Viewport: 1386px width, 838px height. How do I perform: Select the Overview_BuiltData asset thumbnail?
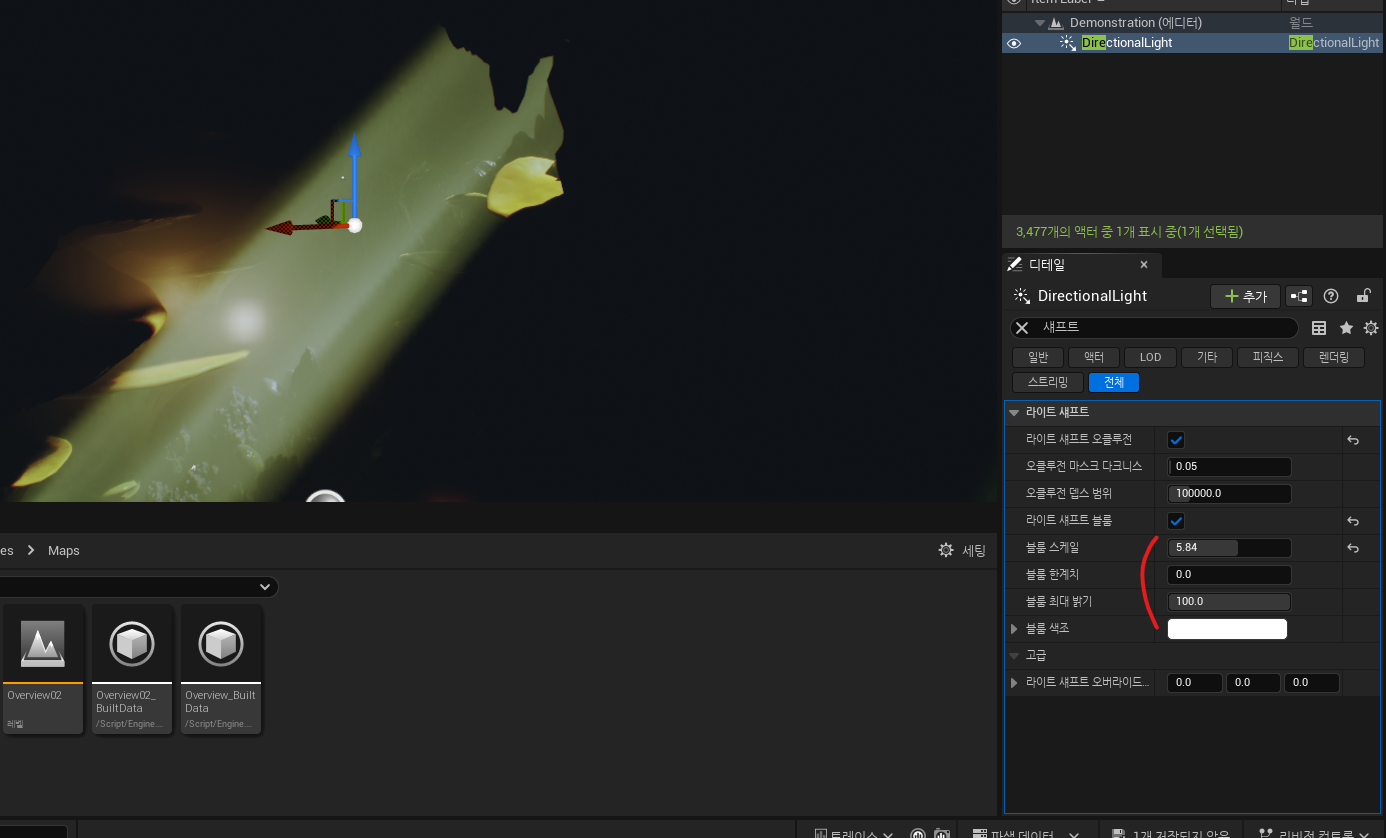(221, 668)
